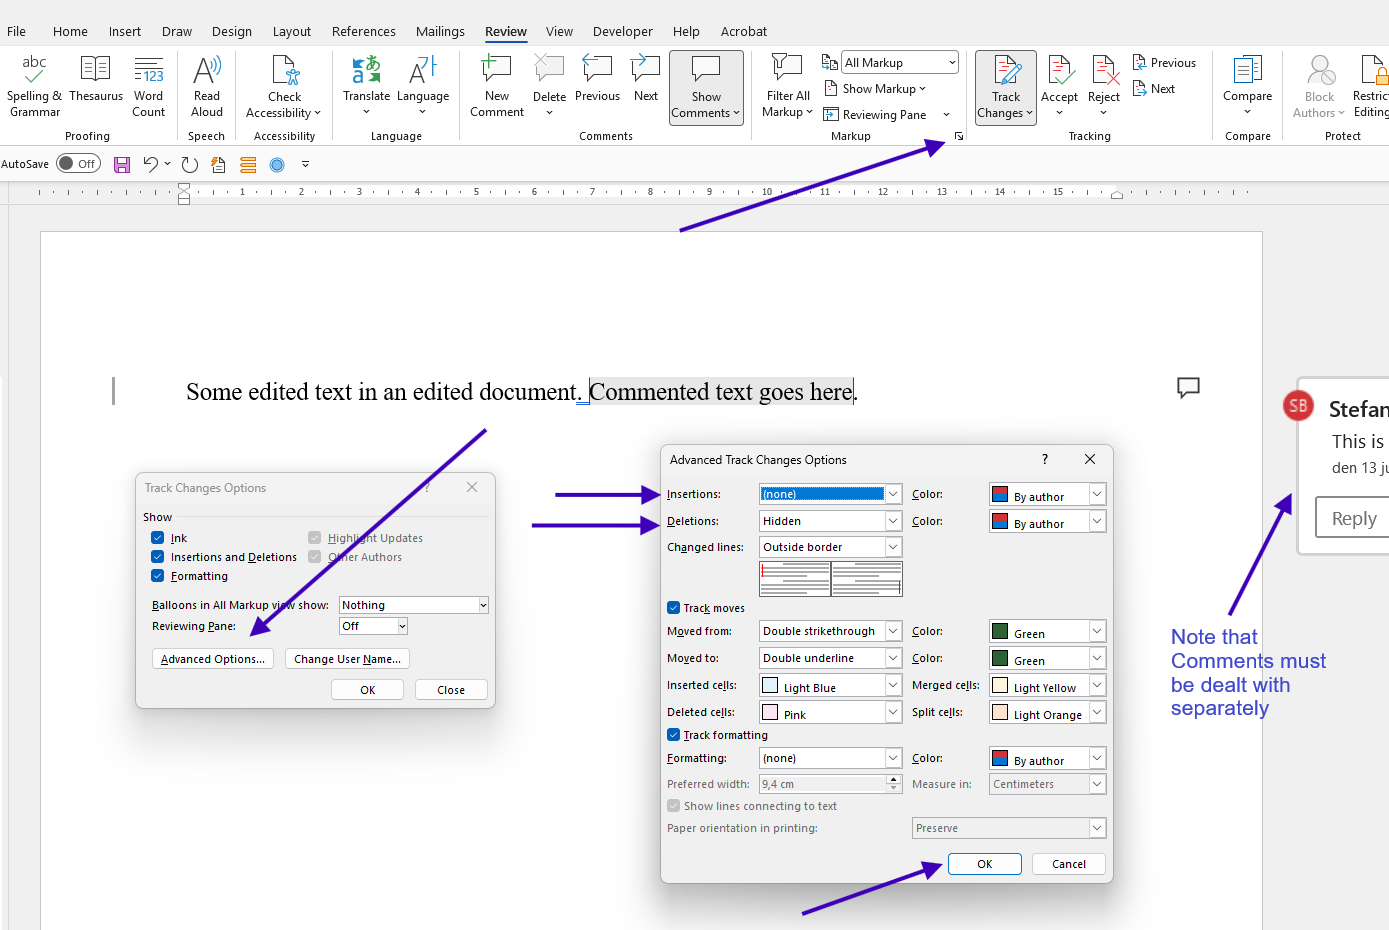Uncheck the Track formatting checkbox
The height and width of the screenshot is (930, 1389).
point(674,735)
